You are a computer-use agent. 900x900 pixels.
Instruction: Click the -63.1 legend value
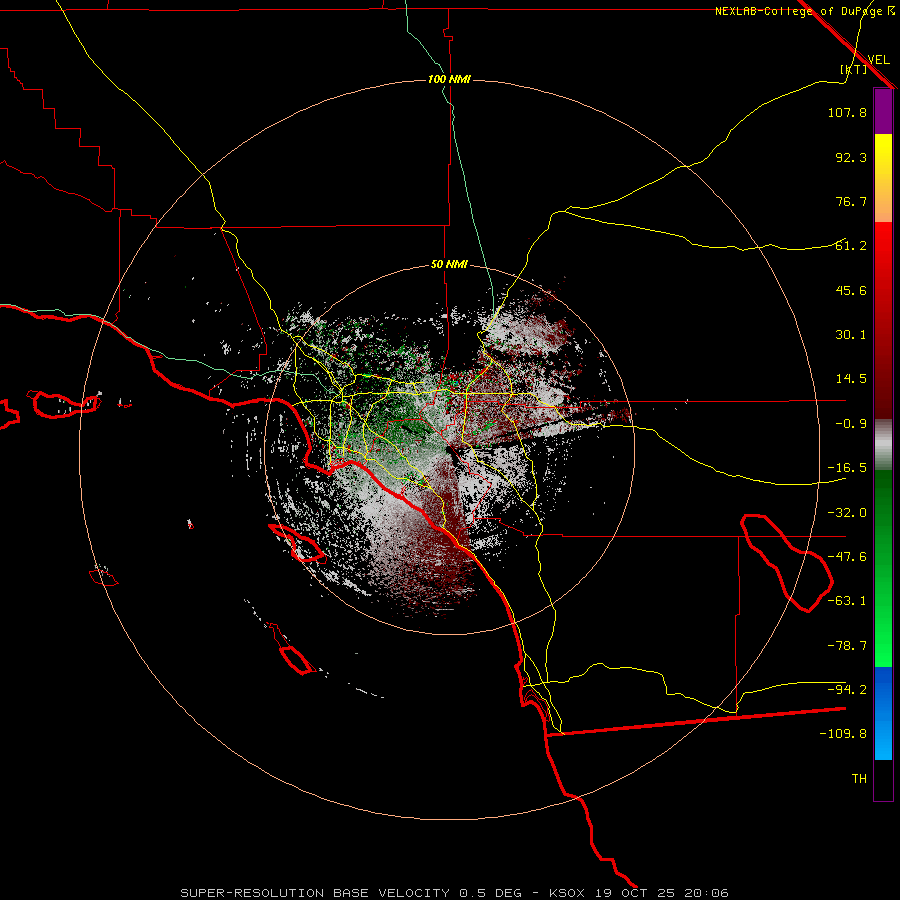tap(847, 601)
